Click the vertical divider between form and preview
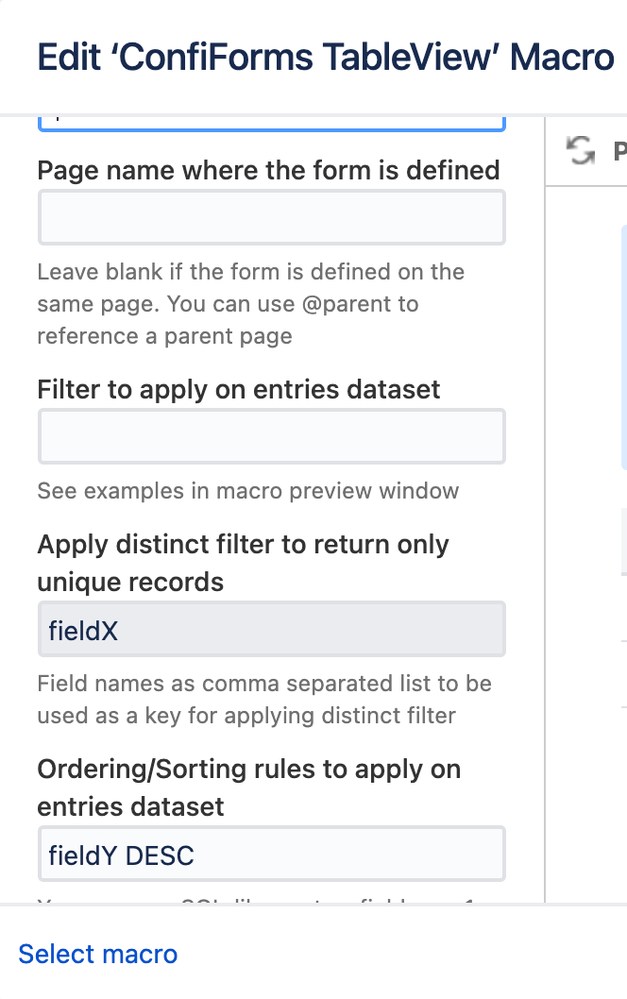Image resolution: width=627 pixels, height=999 pixels. click(545, 500)
